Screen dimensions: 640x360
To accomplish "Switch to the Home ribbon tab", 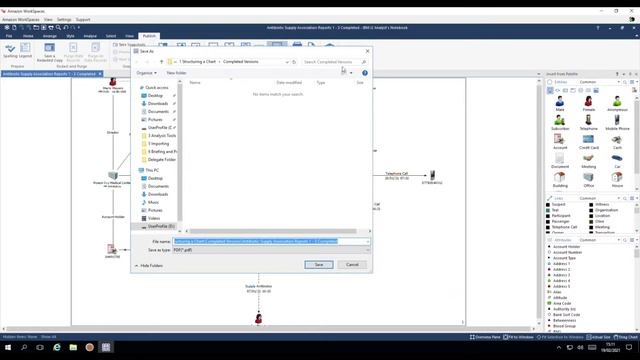I will (28, 36).
